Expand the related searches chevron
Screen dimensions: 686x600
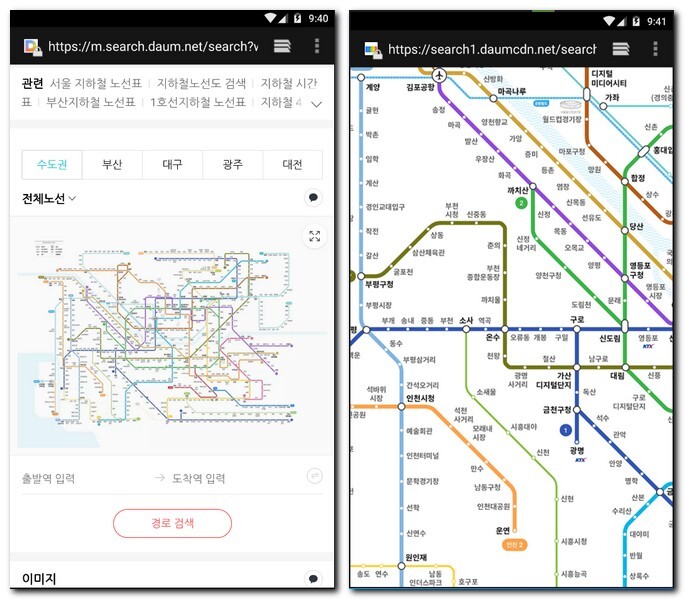point(317,103)
